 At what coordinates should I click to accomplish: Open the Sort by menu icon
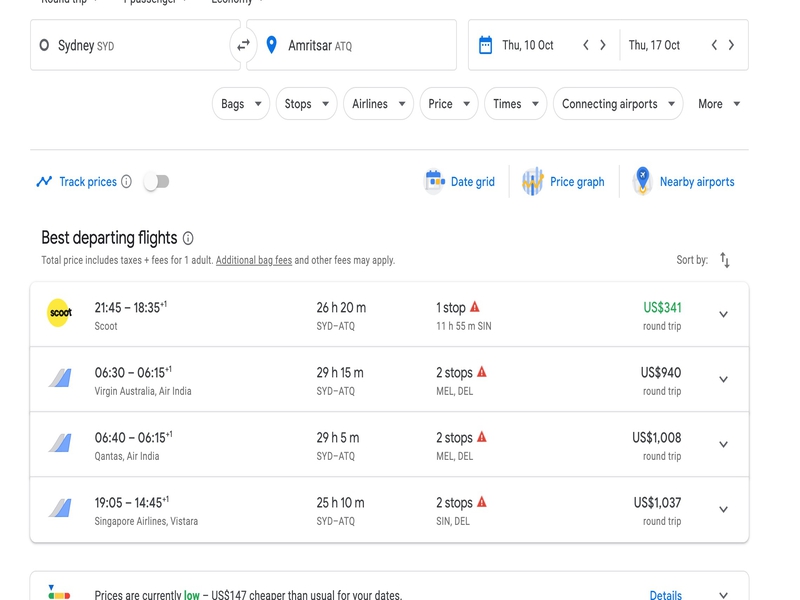pos(724,260)
